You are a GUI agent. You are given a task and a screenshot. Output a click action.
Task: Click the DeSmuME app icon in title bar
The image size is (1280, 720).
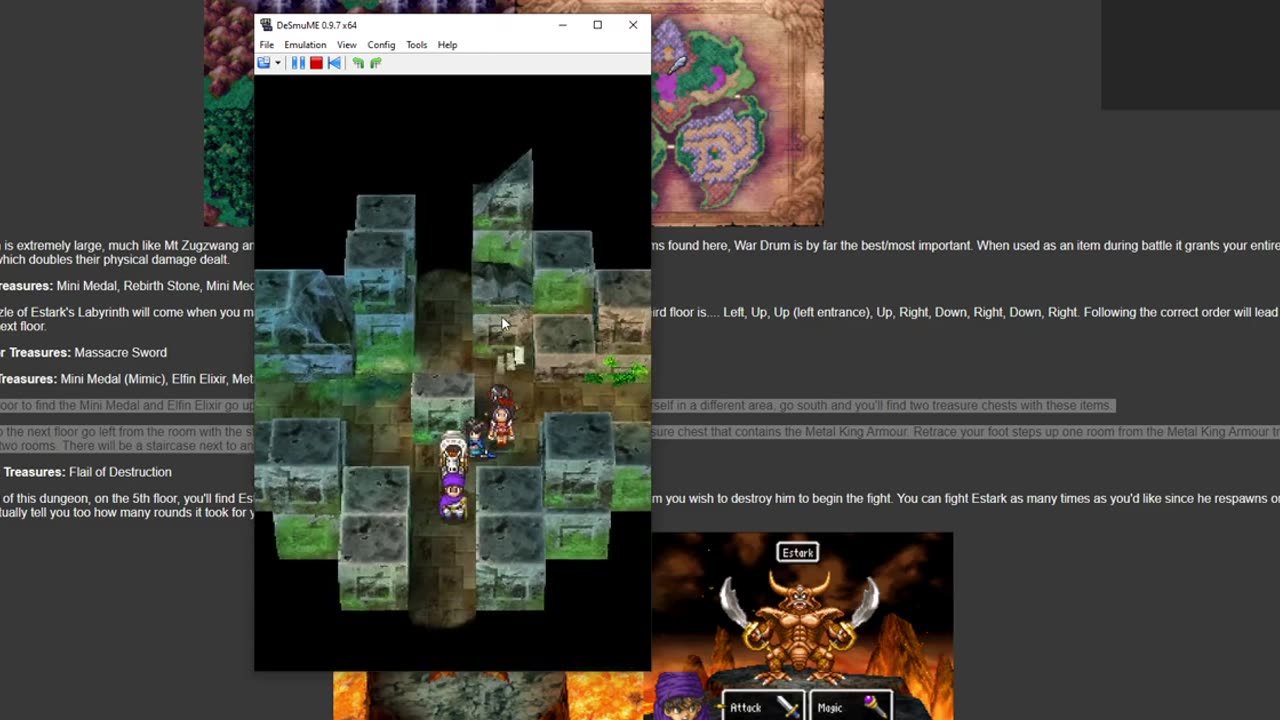[x=266, y=25]
